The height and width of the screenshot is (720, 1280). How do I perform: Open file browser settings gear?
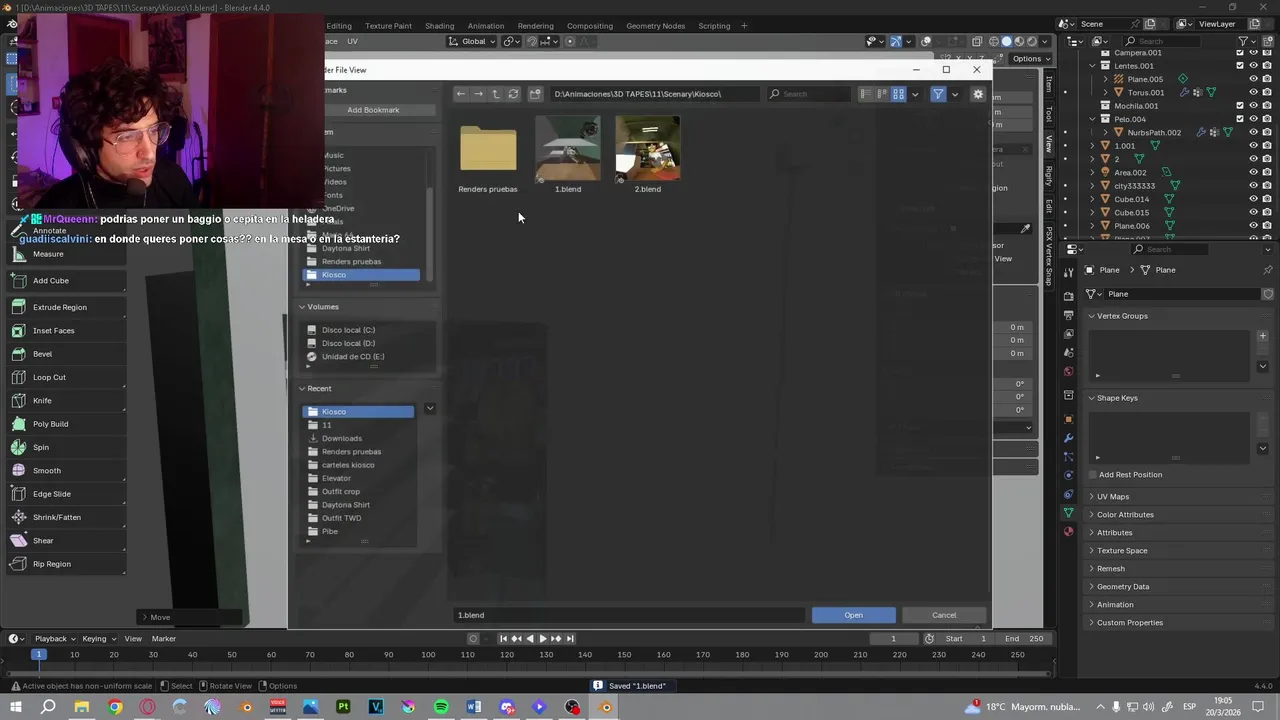(978, 94)
